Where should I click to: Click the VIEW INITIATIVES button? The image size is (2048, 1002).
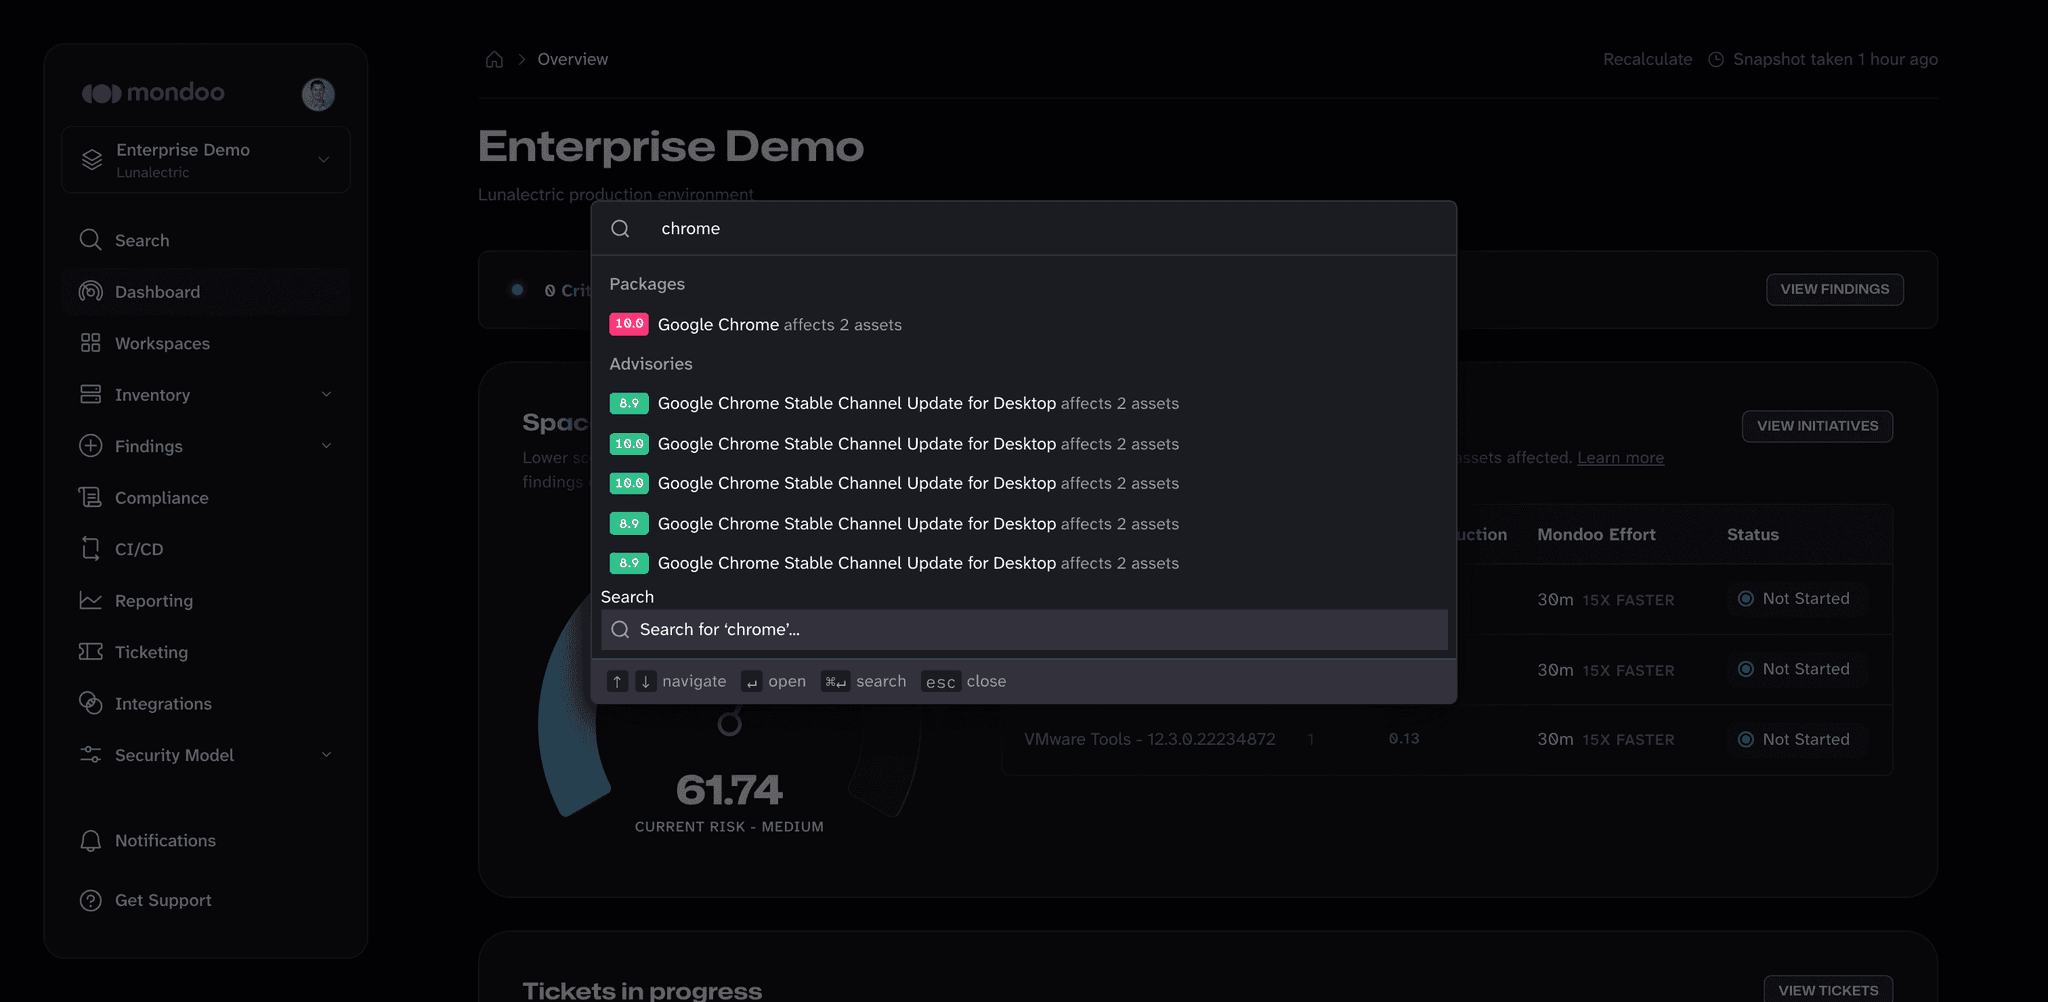click(x=1817, y=426)
